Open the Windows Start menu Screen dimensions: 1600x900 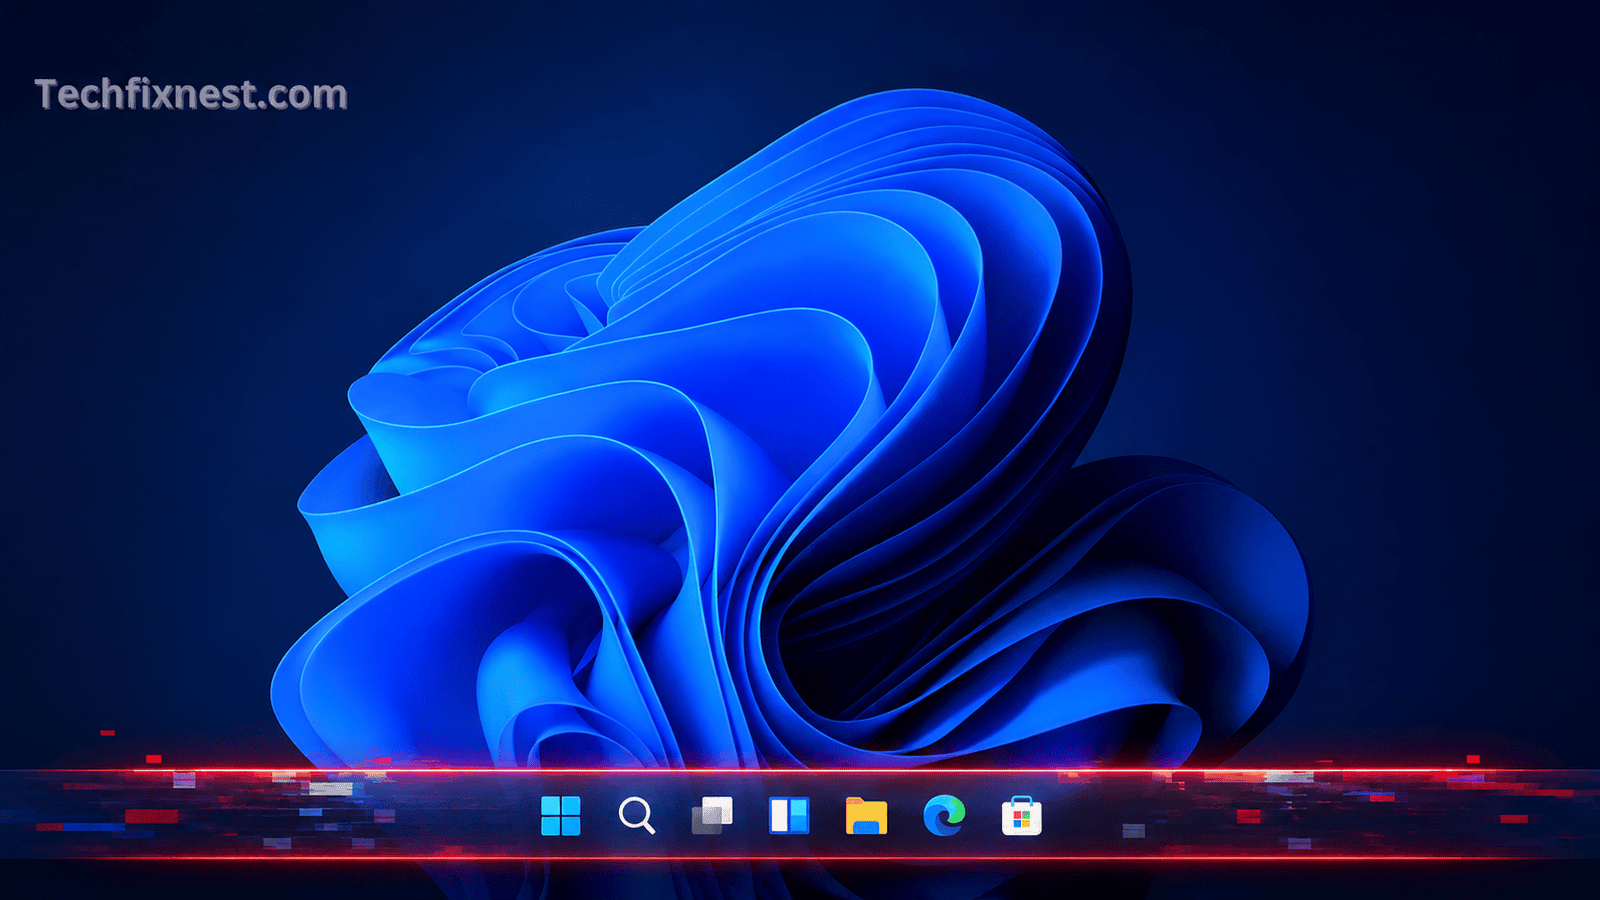point(560,816)
